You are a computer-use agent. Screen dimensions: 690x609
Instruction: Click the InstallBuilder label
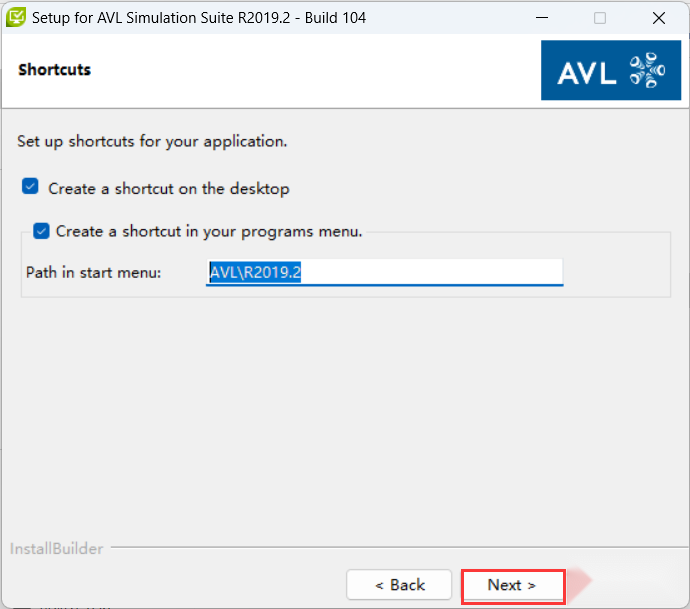56,549
